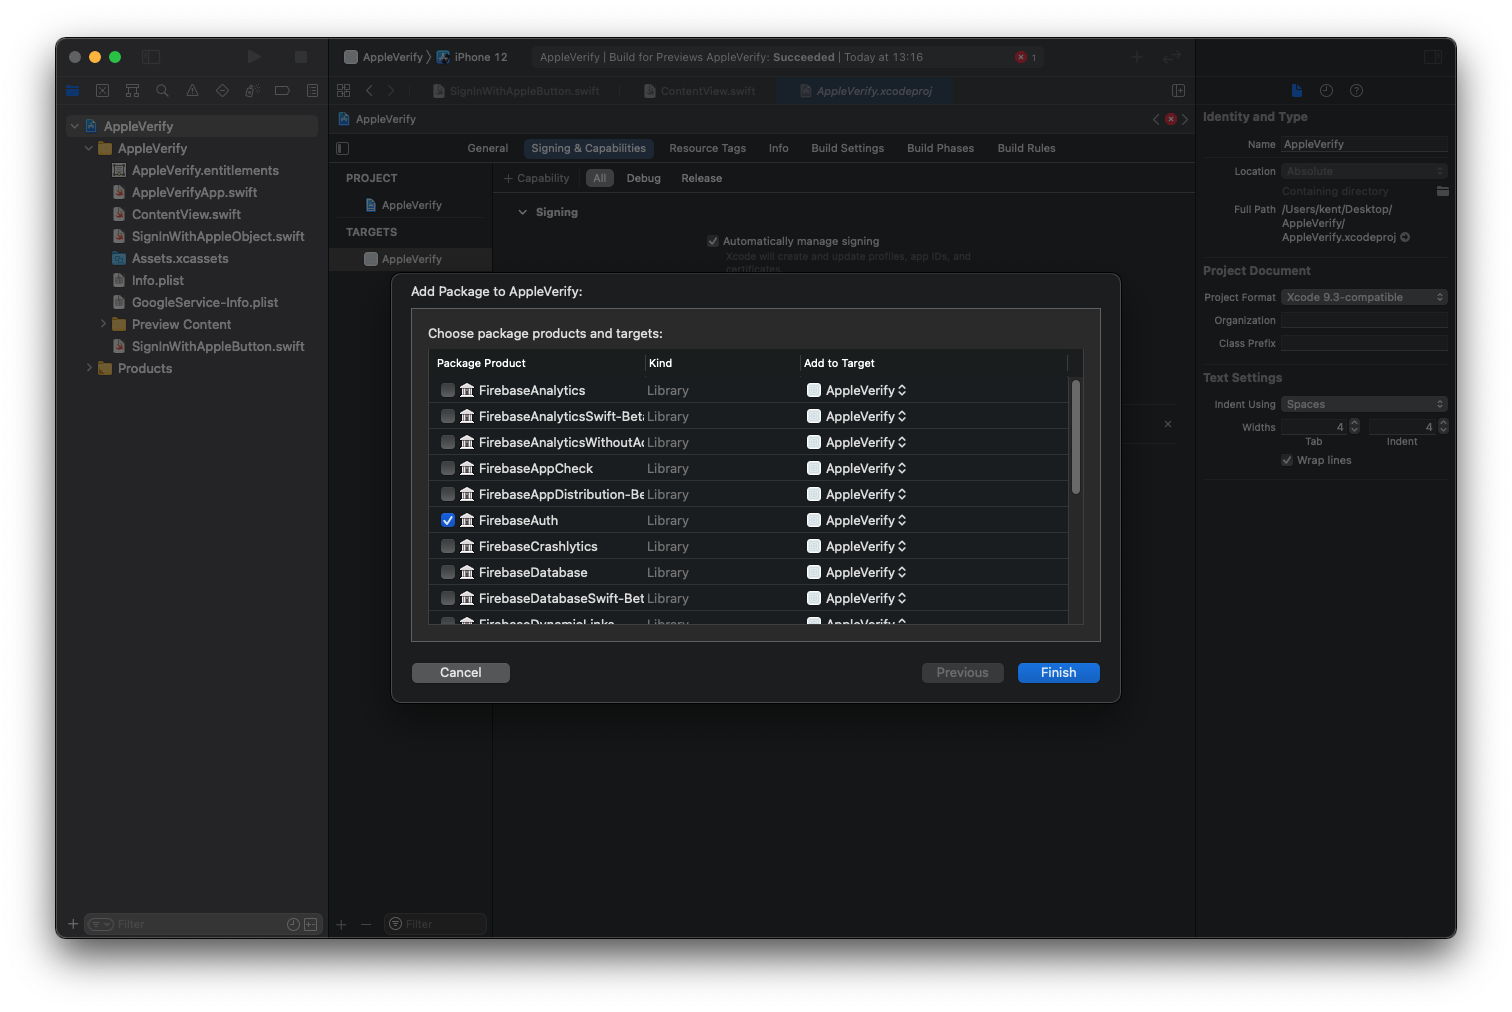Expand the Preview Content folder
Screen dimensions: 1512x1012
(x=103, y=324)
